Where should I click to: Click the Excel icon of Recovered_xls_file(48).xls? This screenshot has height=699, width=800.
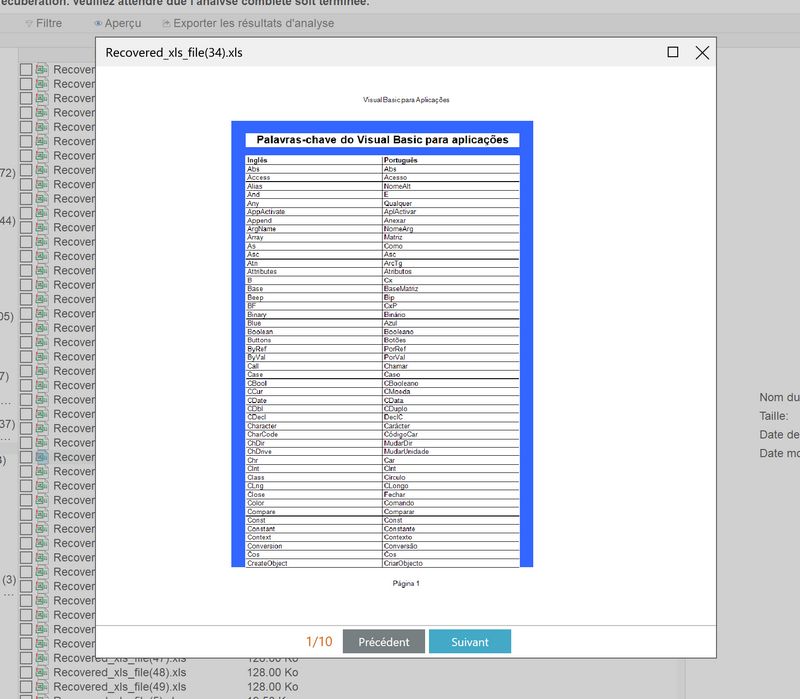point(42,672)
